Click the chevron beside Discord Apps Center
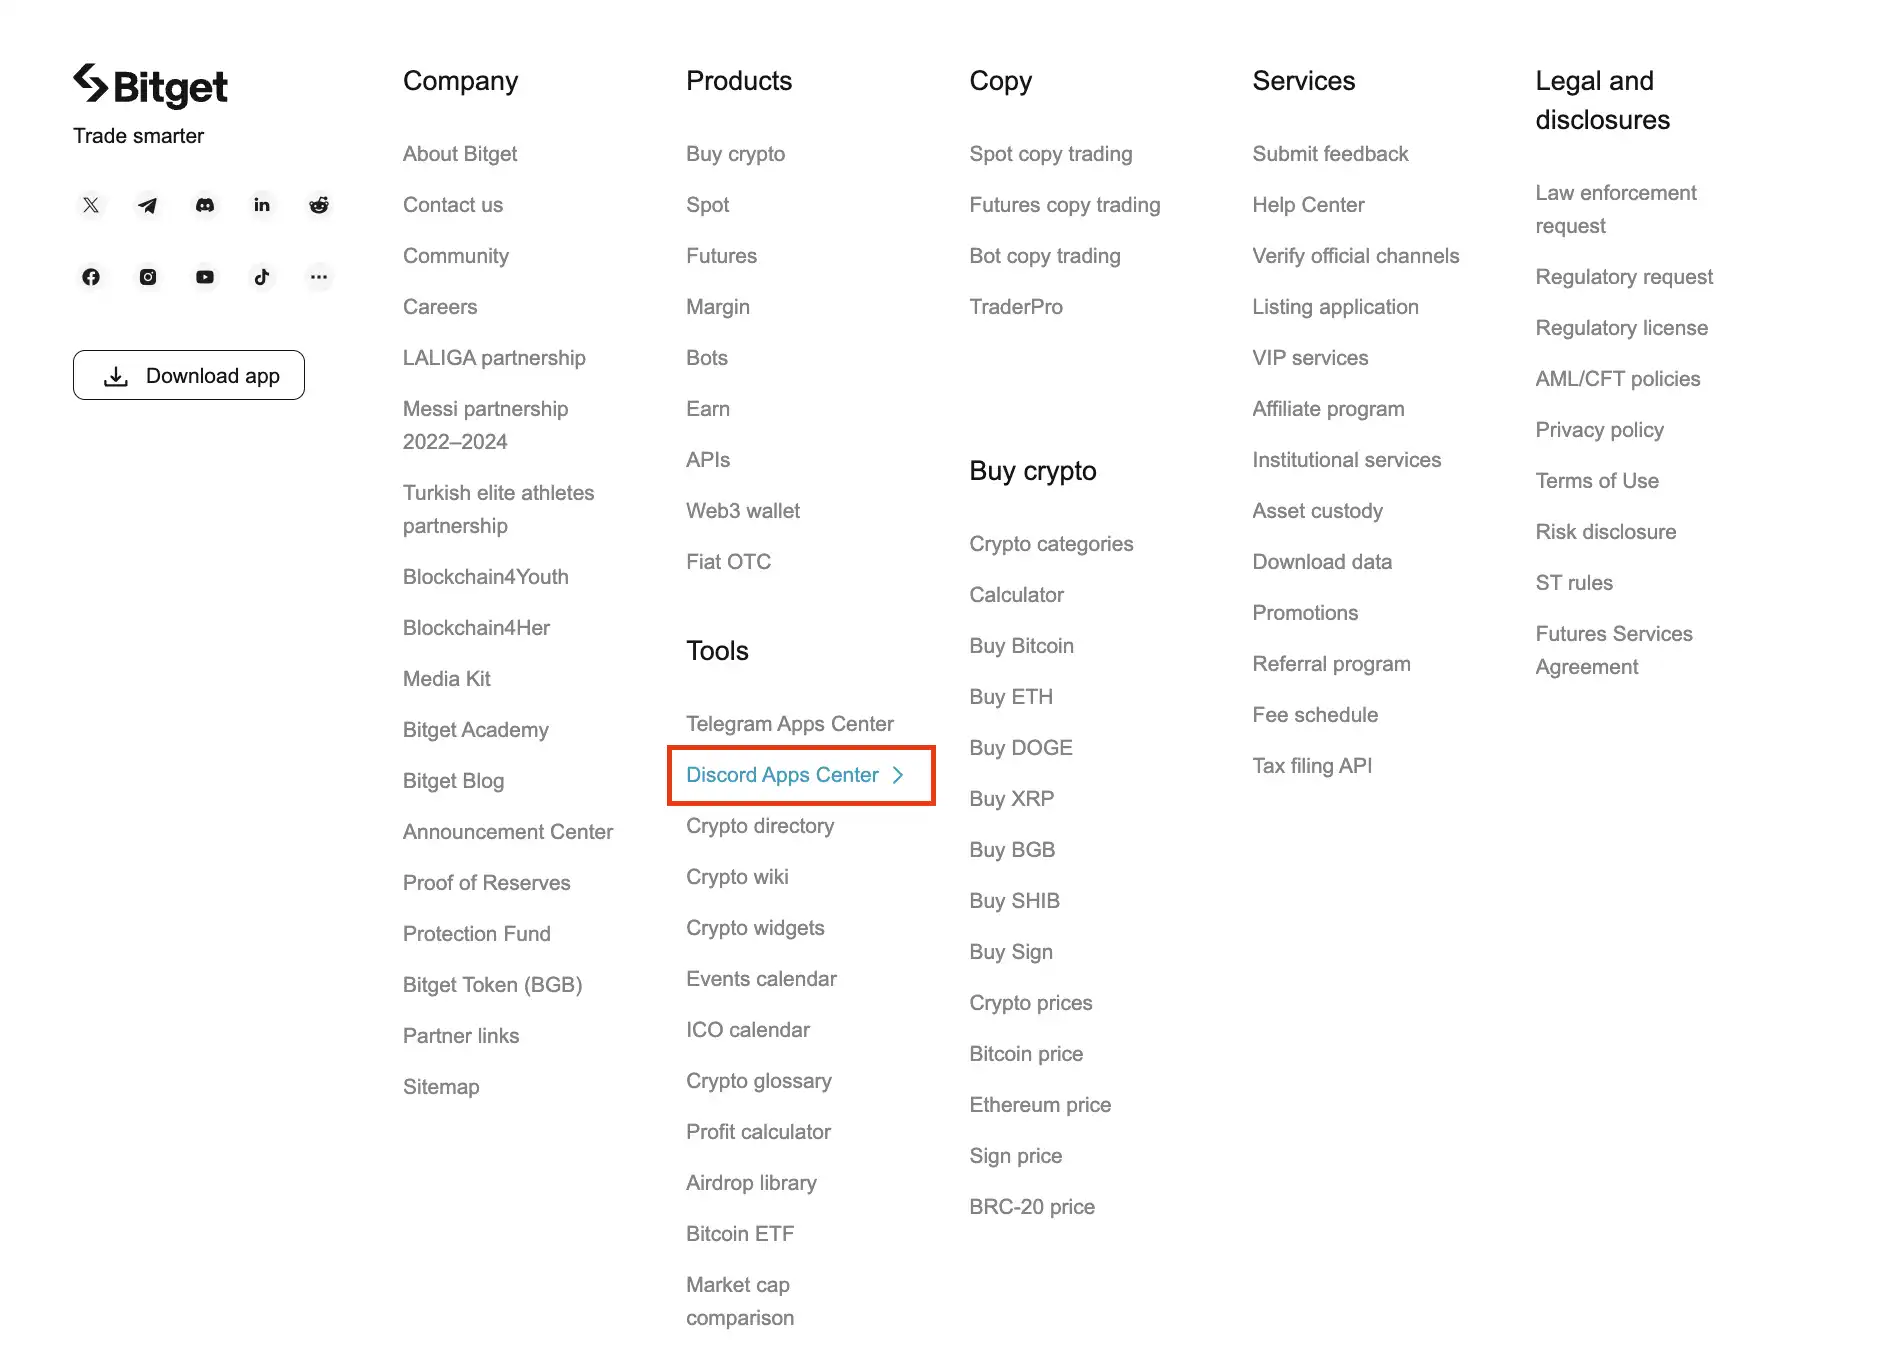This screenshot has height=1356, width=1886. click(898, 775)
